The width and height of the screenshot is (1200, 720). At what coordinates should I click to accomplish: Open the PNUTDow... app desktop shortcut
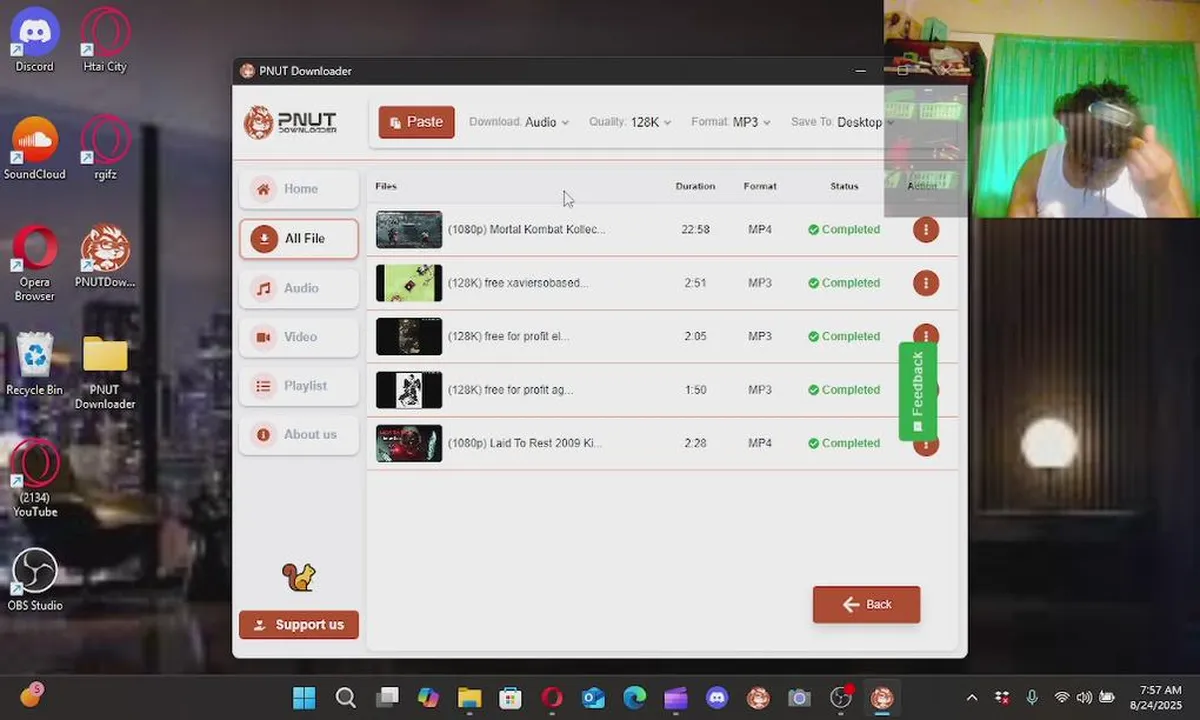(105, 256)
